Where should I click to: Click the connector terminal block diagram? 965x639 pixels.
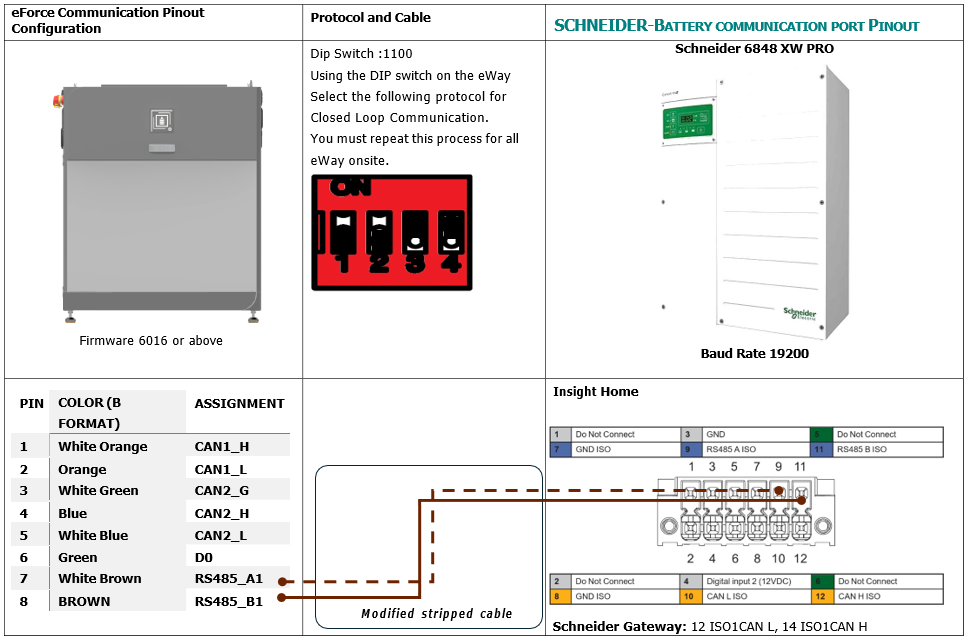[746, 512]
